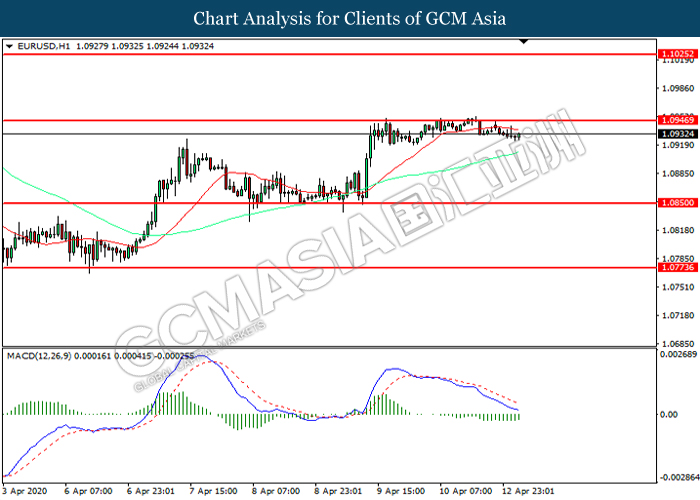Click the 8 Apr 07:00 time label
The image size is (700, 500).
275,491
